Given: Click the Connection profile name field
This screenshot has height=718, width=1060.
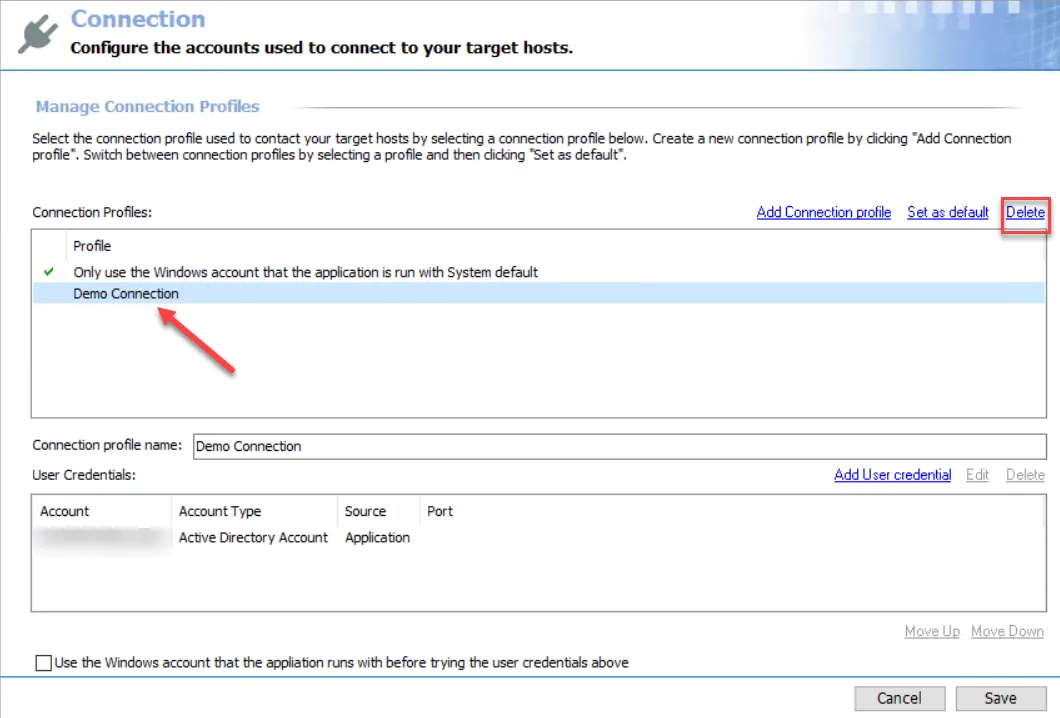Looking at the screenshot, I should click(619, 446).
